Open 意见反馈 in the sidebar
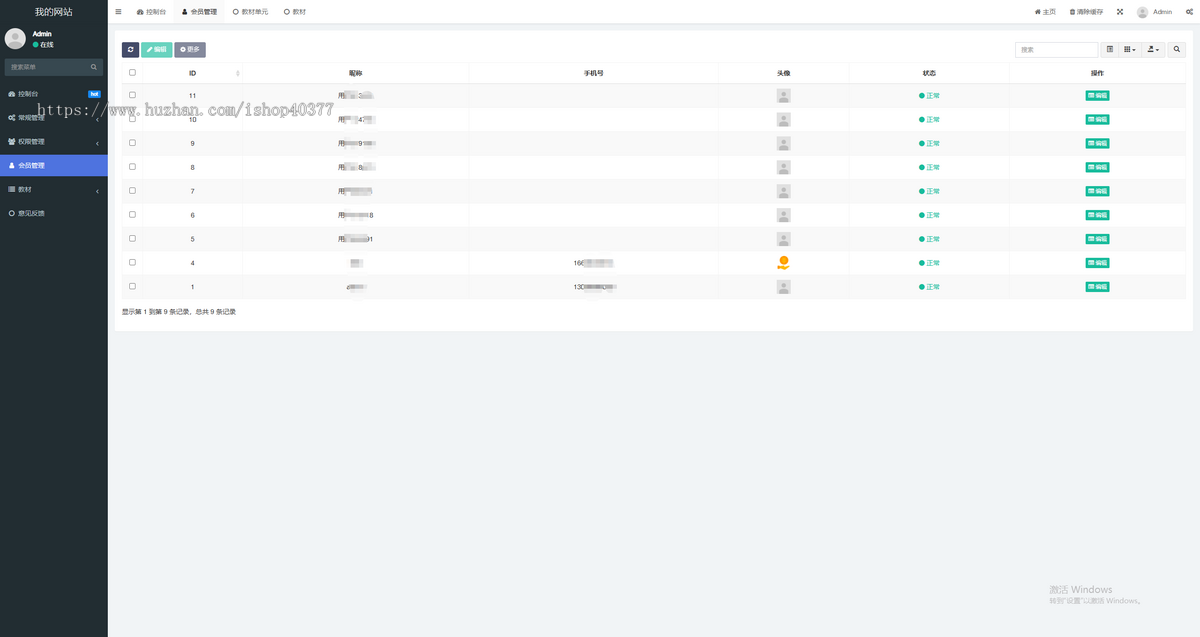 [54, 213]
